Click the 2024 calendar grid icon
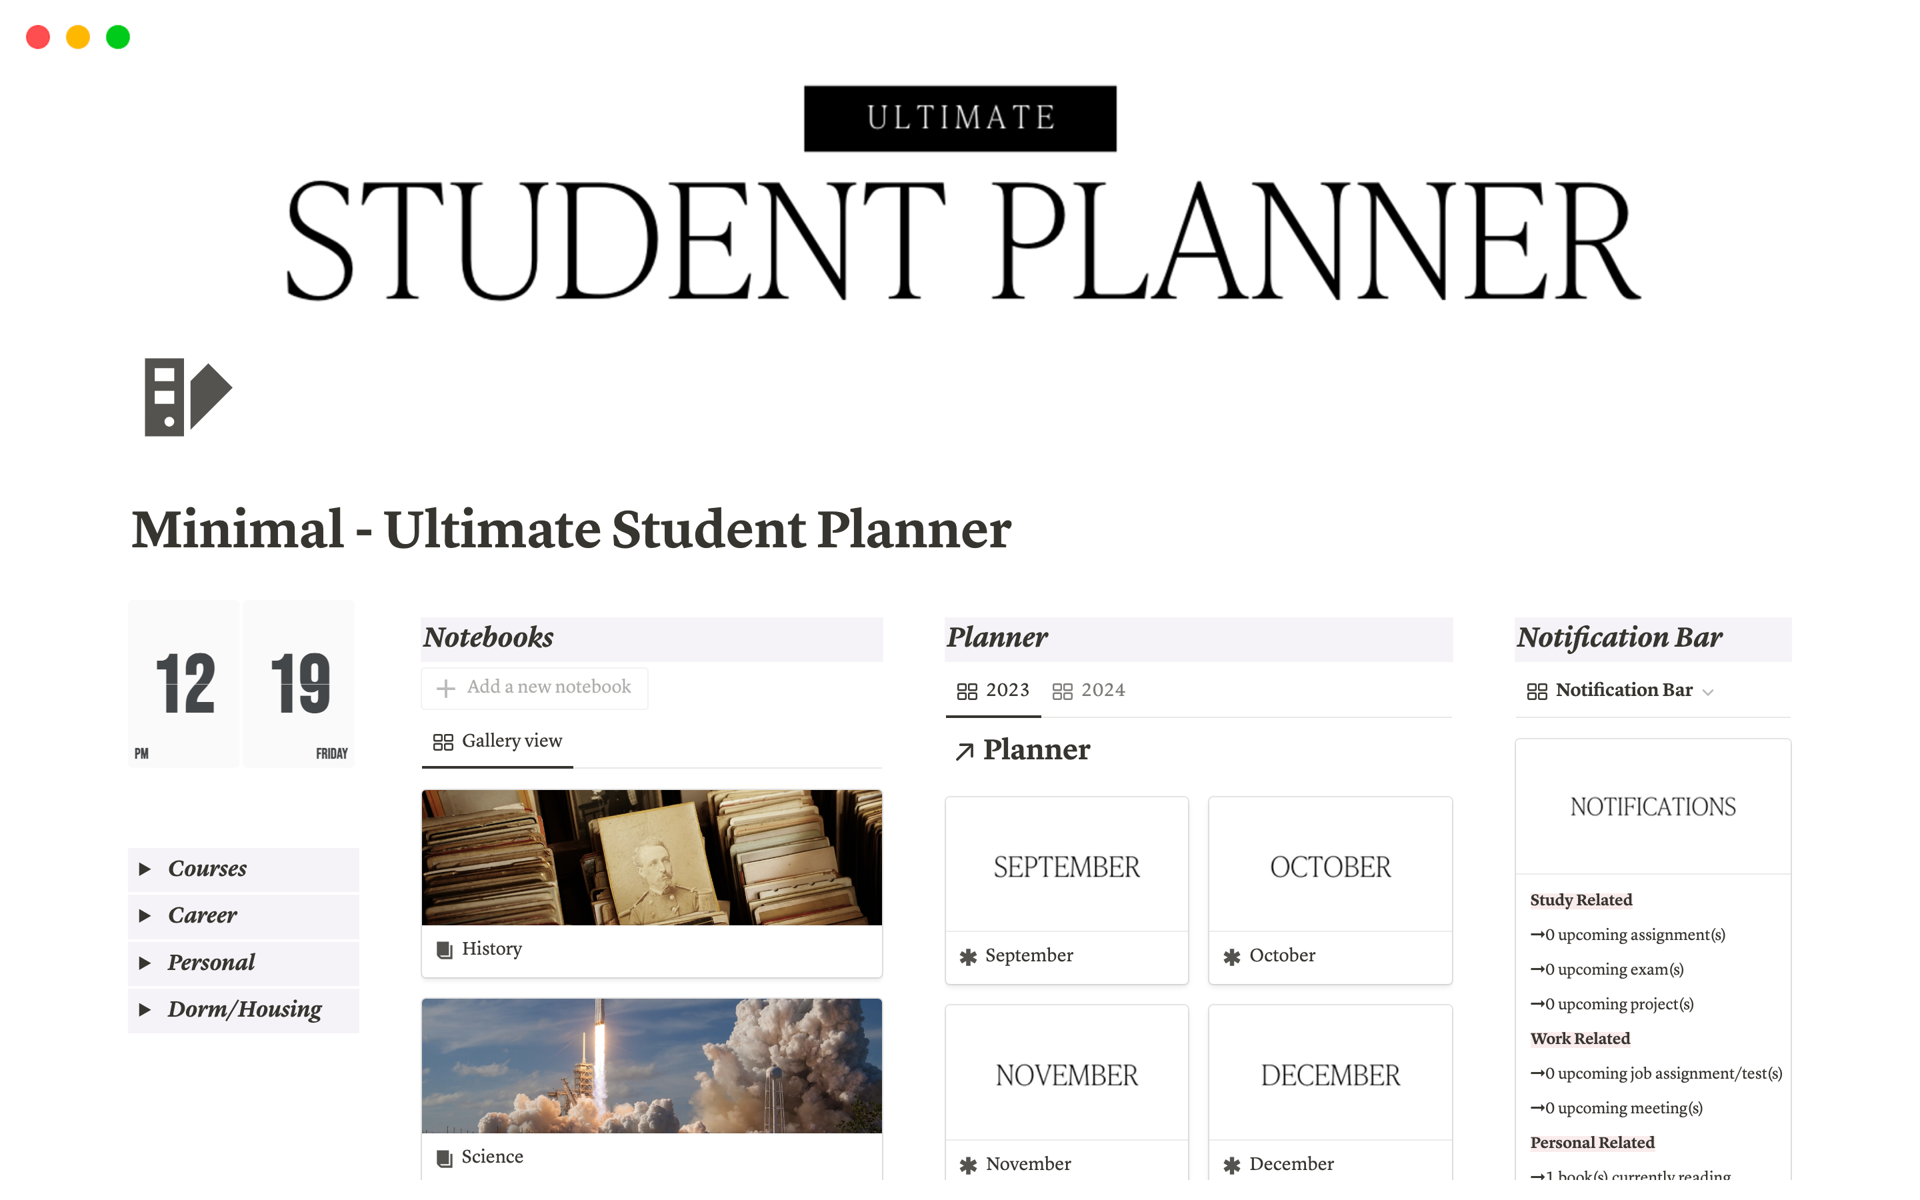1920x1200 pixels. [1062, 690]
